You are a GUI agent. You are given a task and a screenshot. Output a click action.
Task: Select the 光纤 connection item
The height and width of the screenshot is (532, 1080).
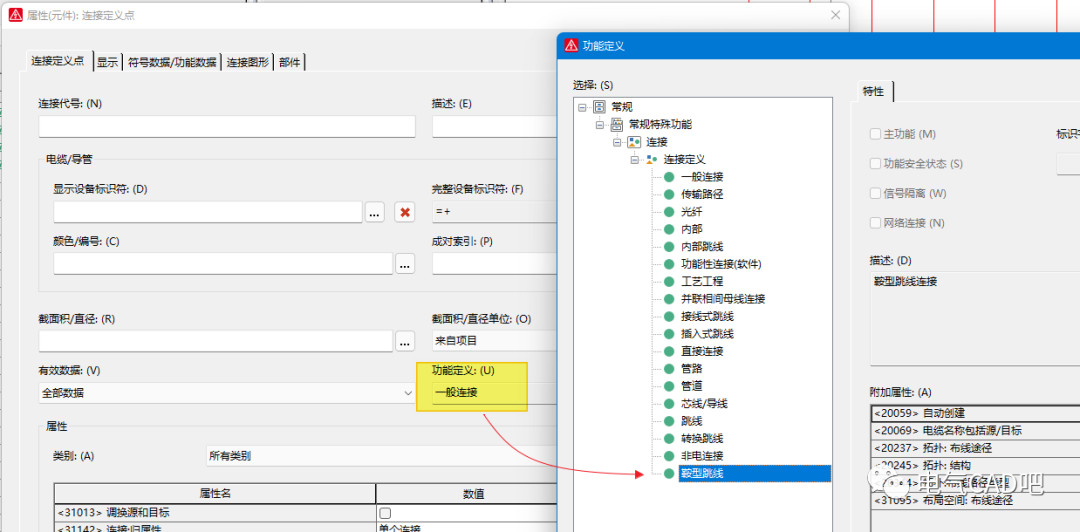point(692,212)
